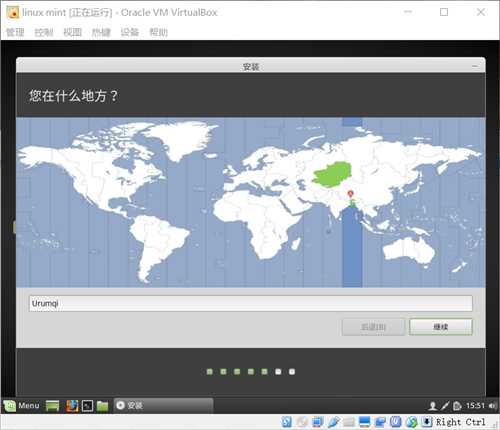Image resolution: width=500 pixels, height=430 pixels.
Task: Click the pen-shaped tray icon next to the user icon
Action: pos(445,406)
